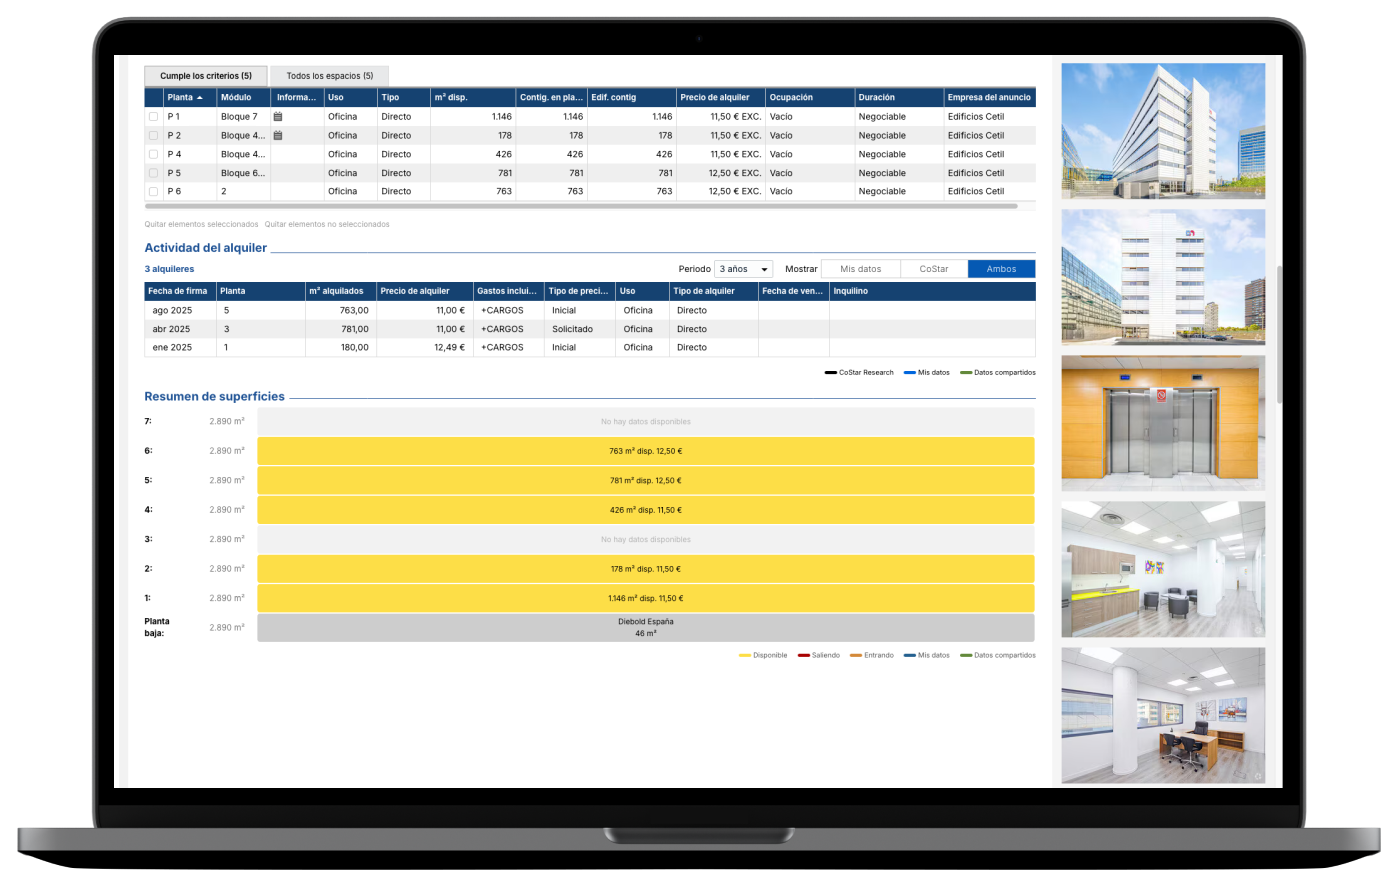Click the yellow Disponible legend marker

745,656
